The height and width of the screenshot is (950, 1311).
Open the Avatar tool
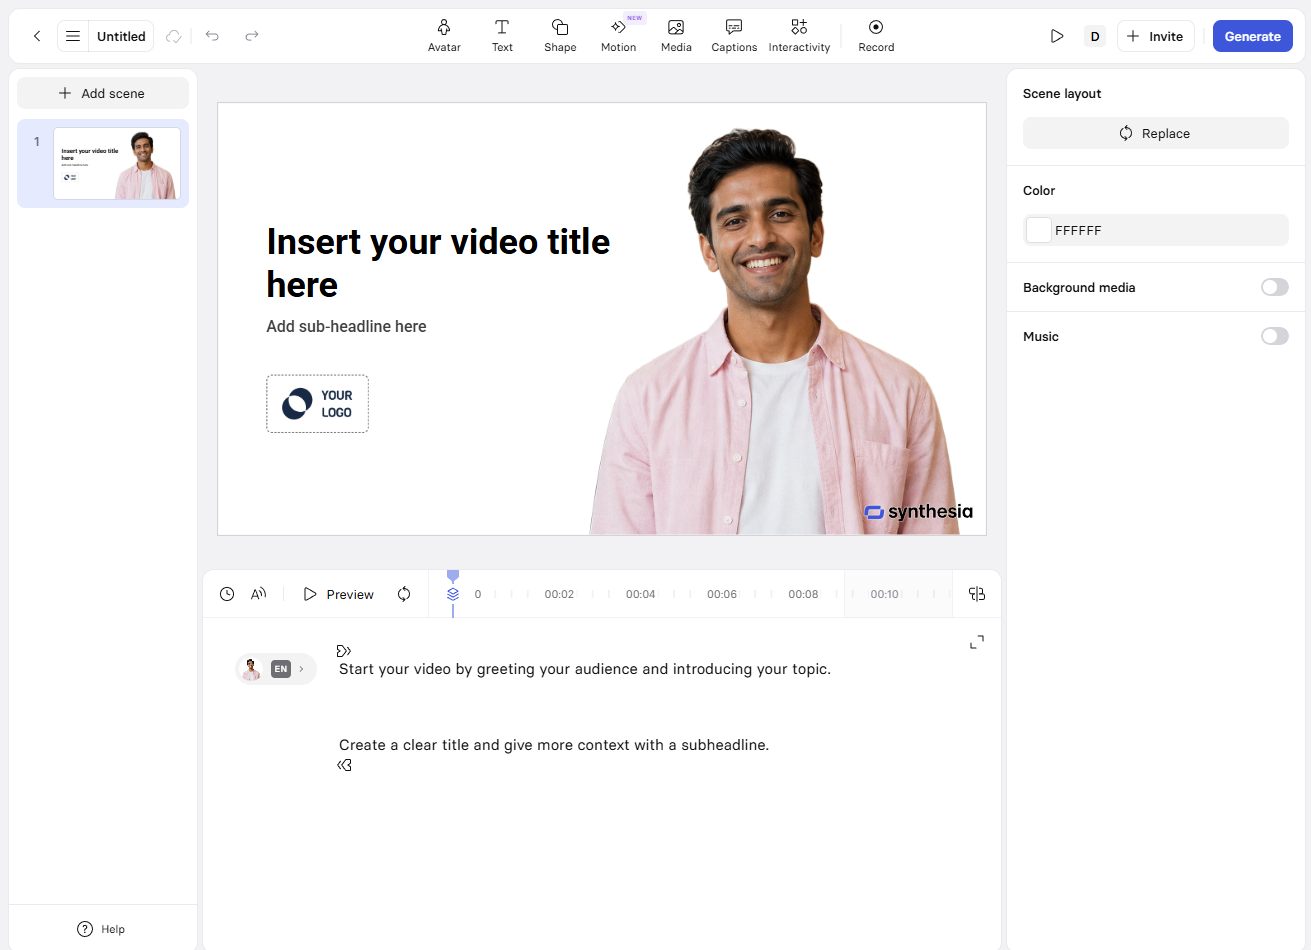tap(444, 36)
